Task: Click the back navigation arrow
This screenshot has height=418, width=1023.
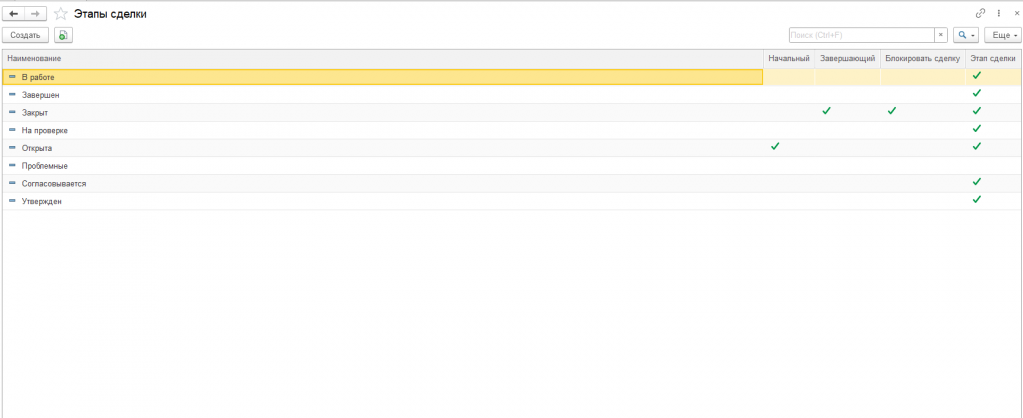Action: (14, 13)
